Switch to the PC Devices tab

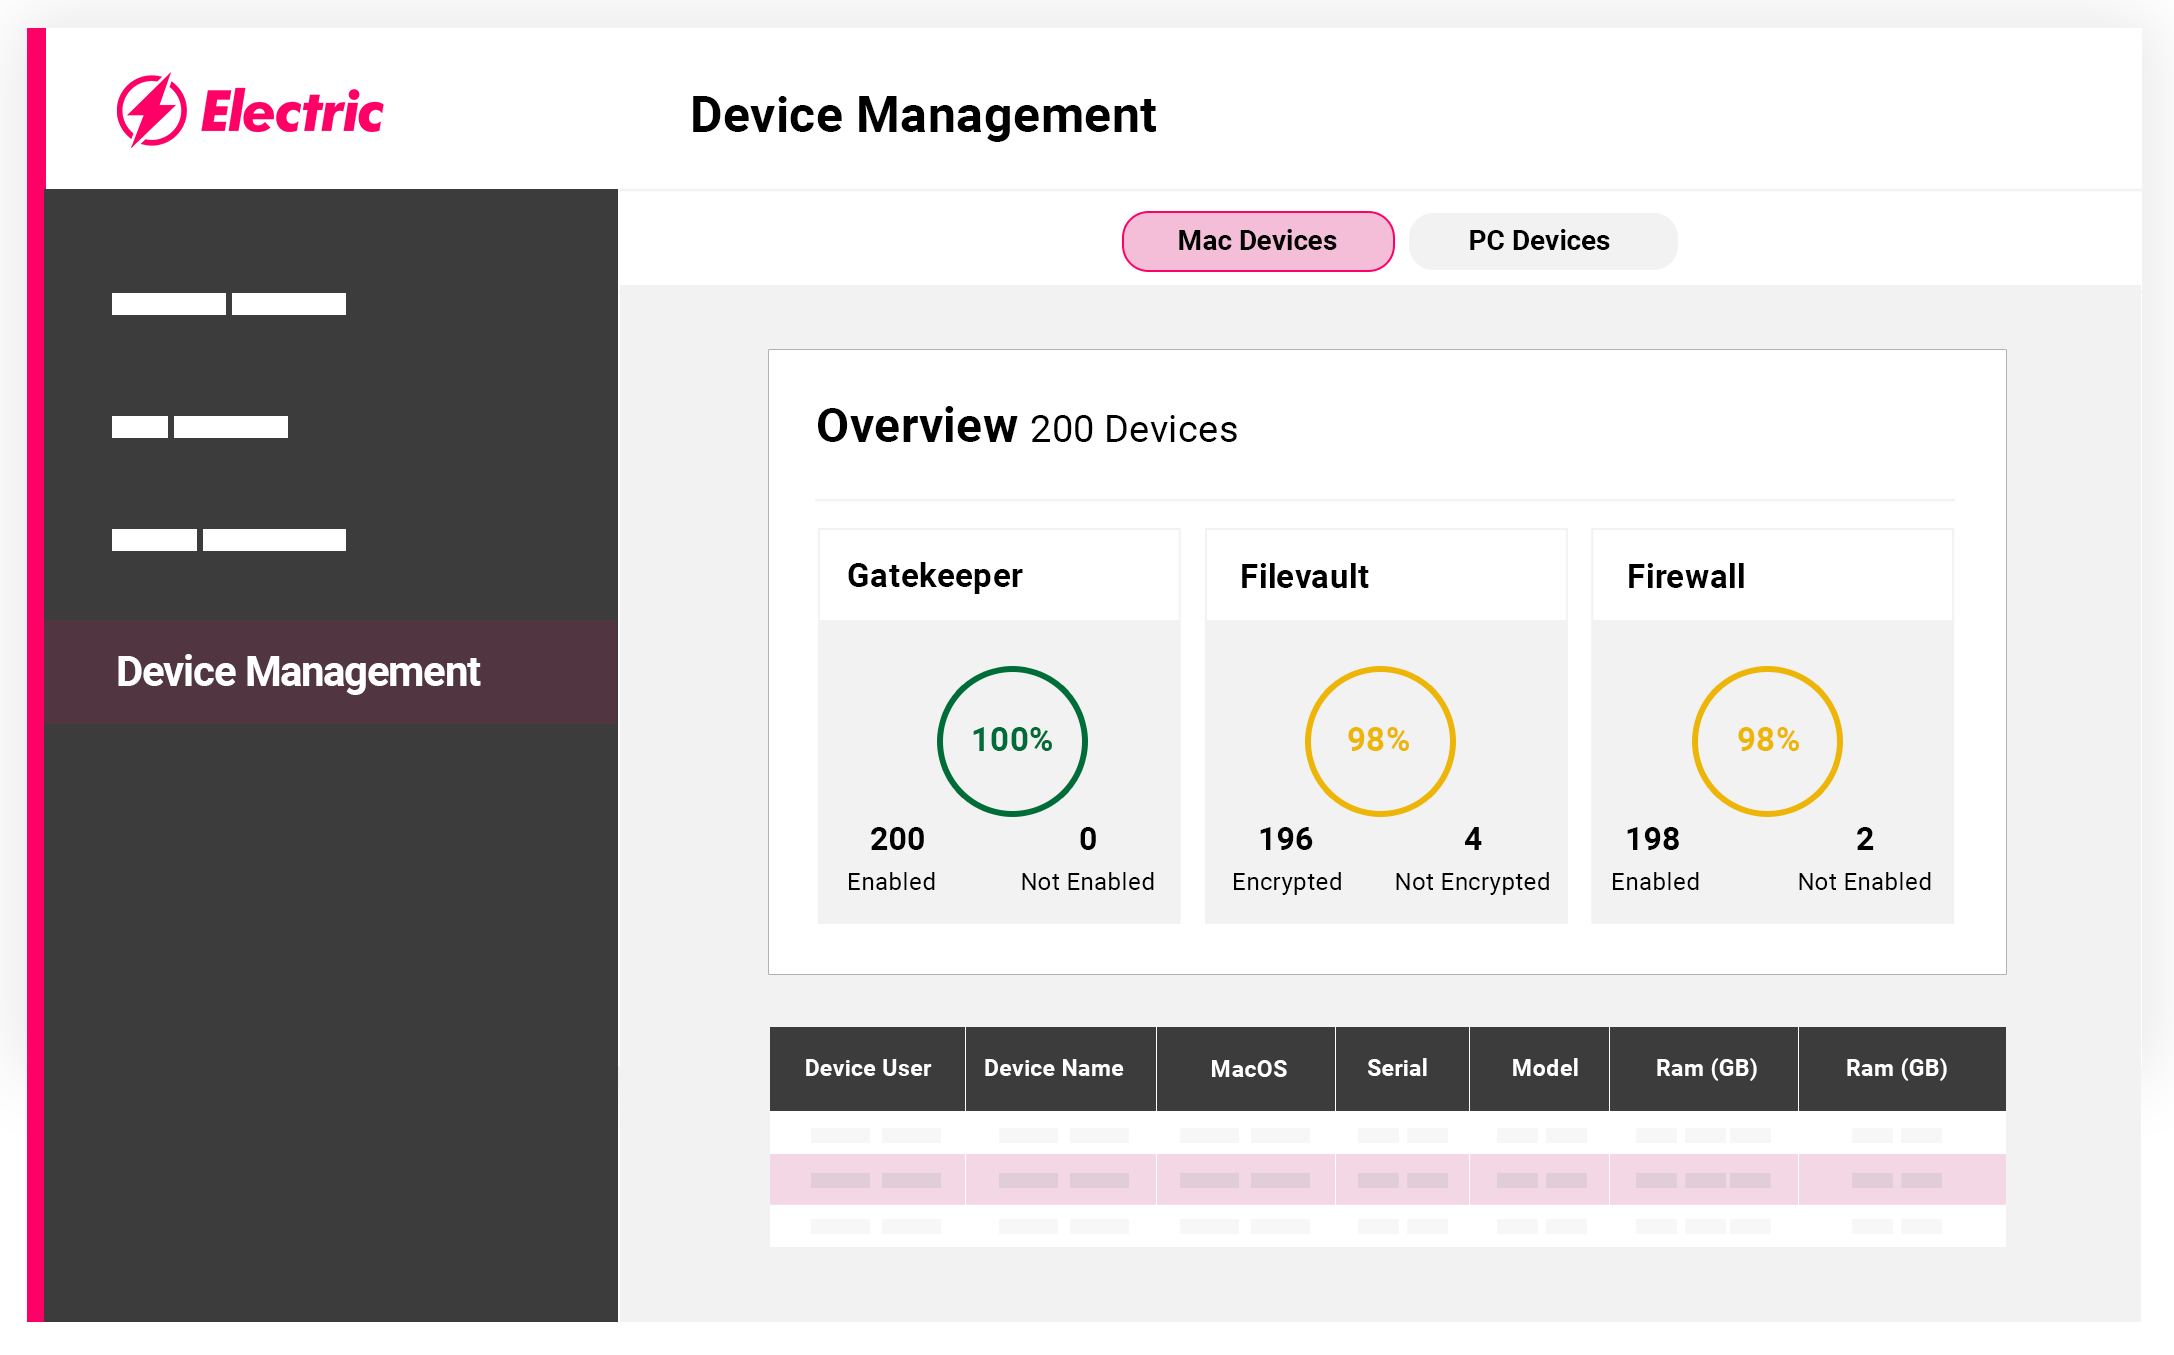1541,241
